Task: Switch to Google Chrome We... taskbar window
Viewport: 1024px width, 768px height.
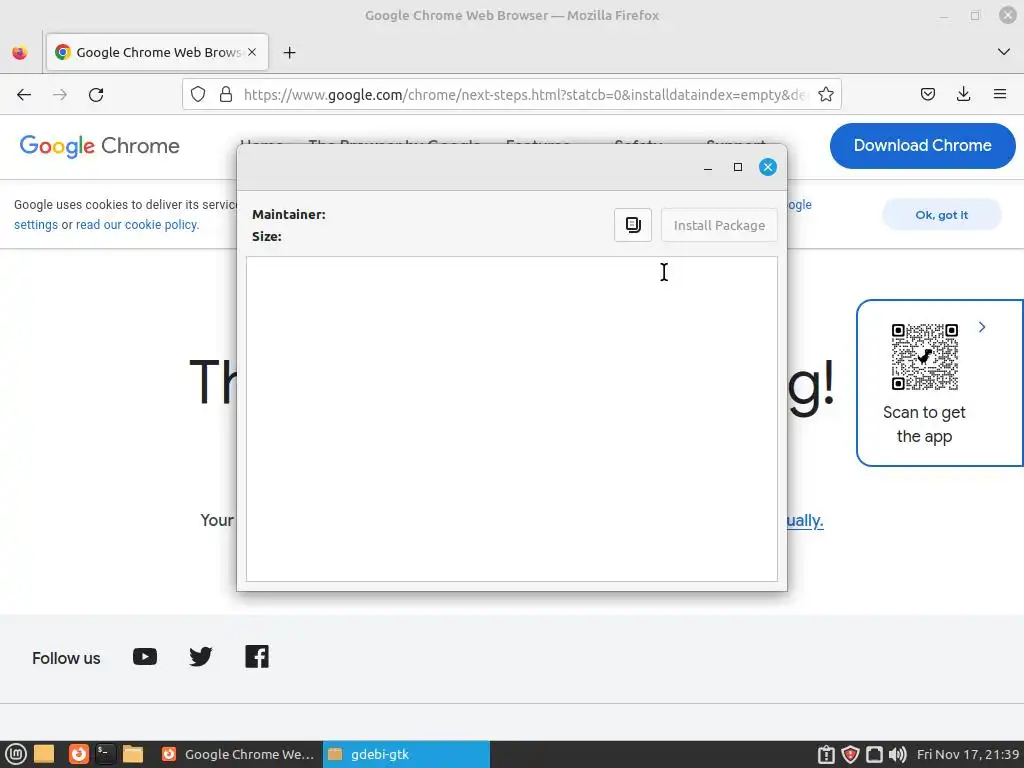Action: 238,754
